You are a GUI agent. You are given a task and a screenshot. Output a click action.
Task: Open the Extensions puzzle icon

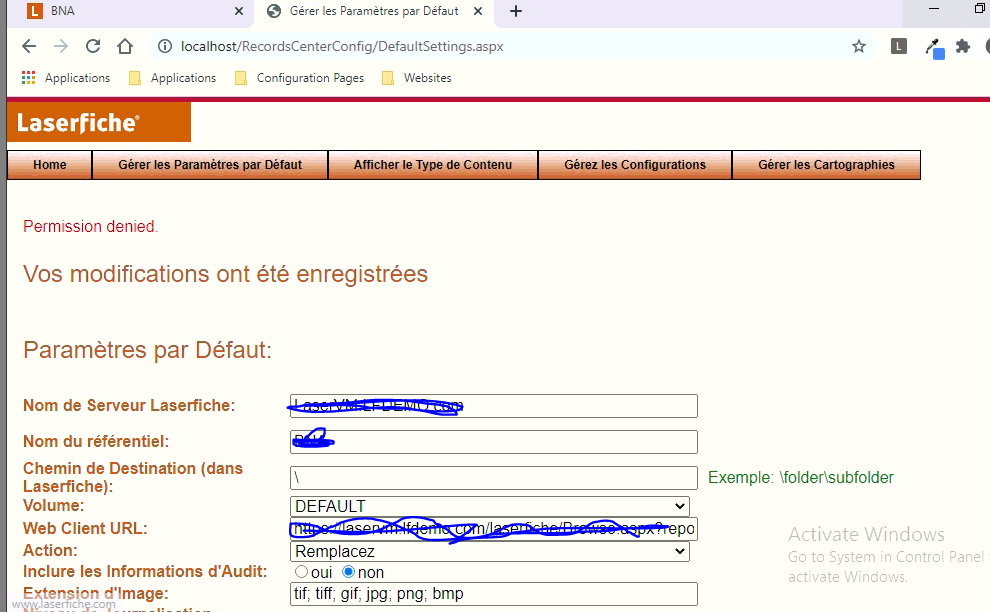pos(963,46)
